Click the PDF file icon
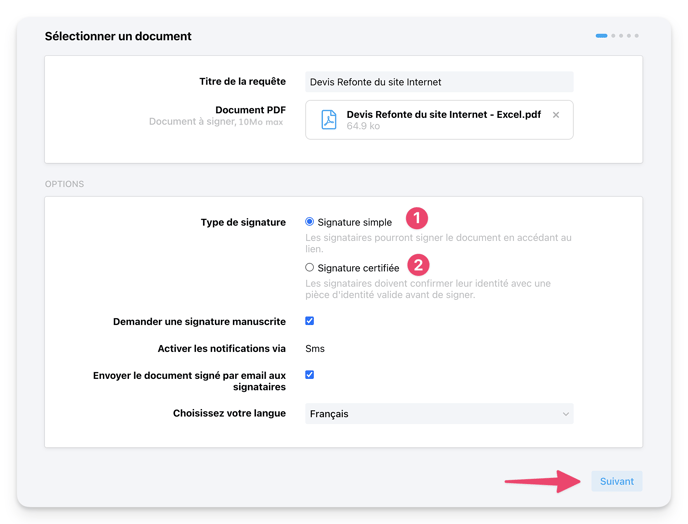 tap(329, 120)
